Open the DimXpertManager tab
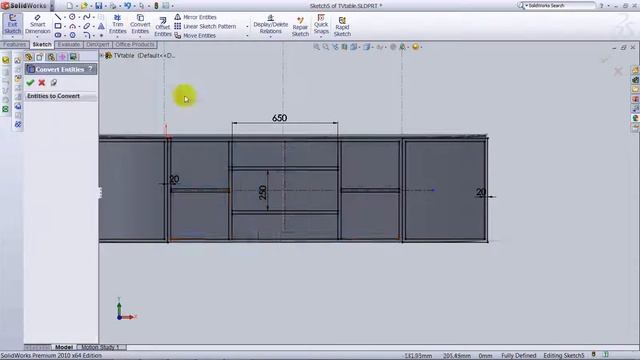 tap(62, 57)
